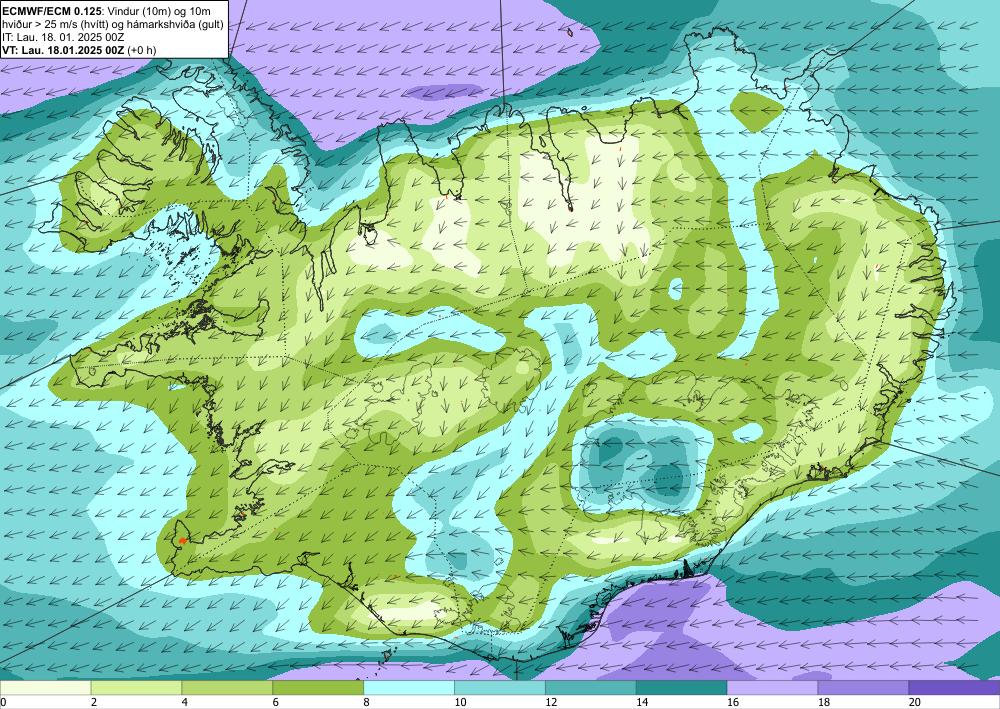Click the above-20 m/s dark violet legend swatch

955,688
